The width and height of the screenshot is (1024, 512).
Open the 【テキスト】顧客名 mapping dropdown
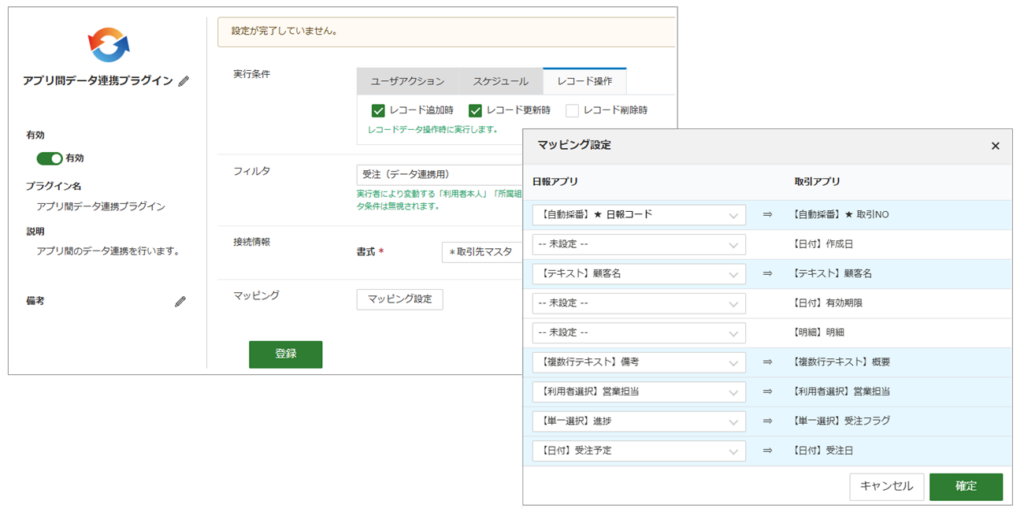click(x=639, y=274)
